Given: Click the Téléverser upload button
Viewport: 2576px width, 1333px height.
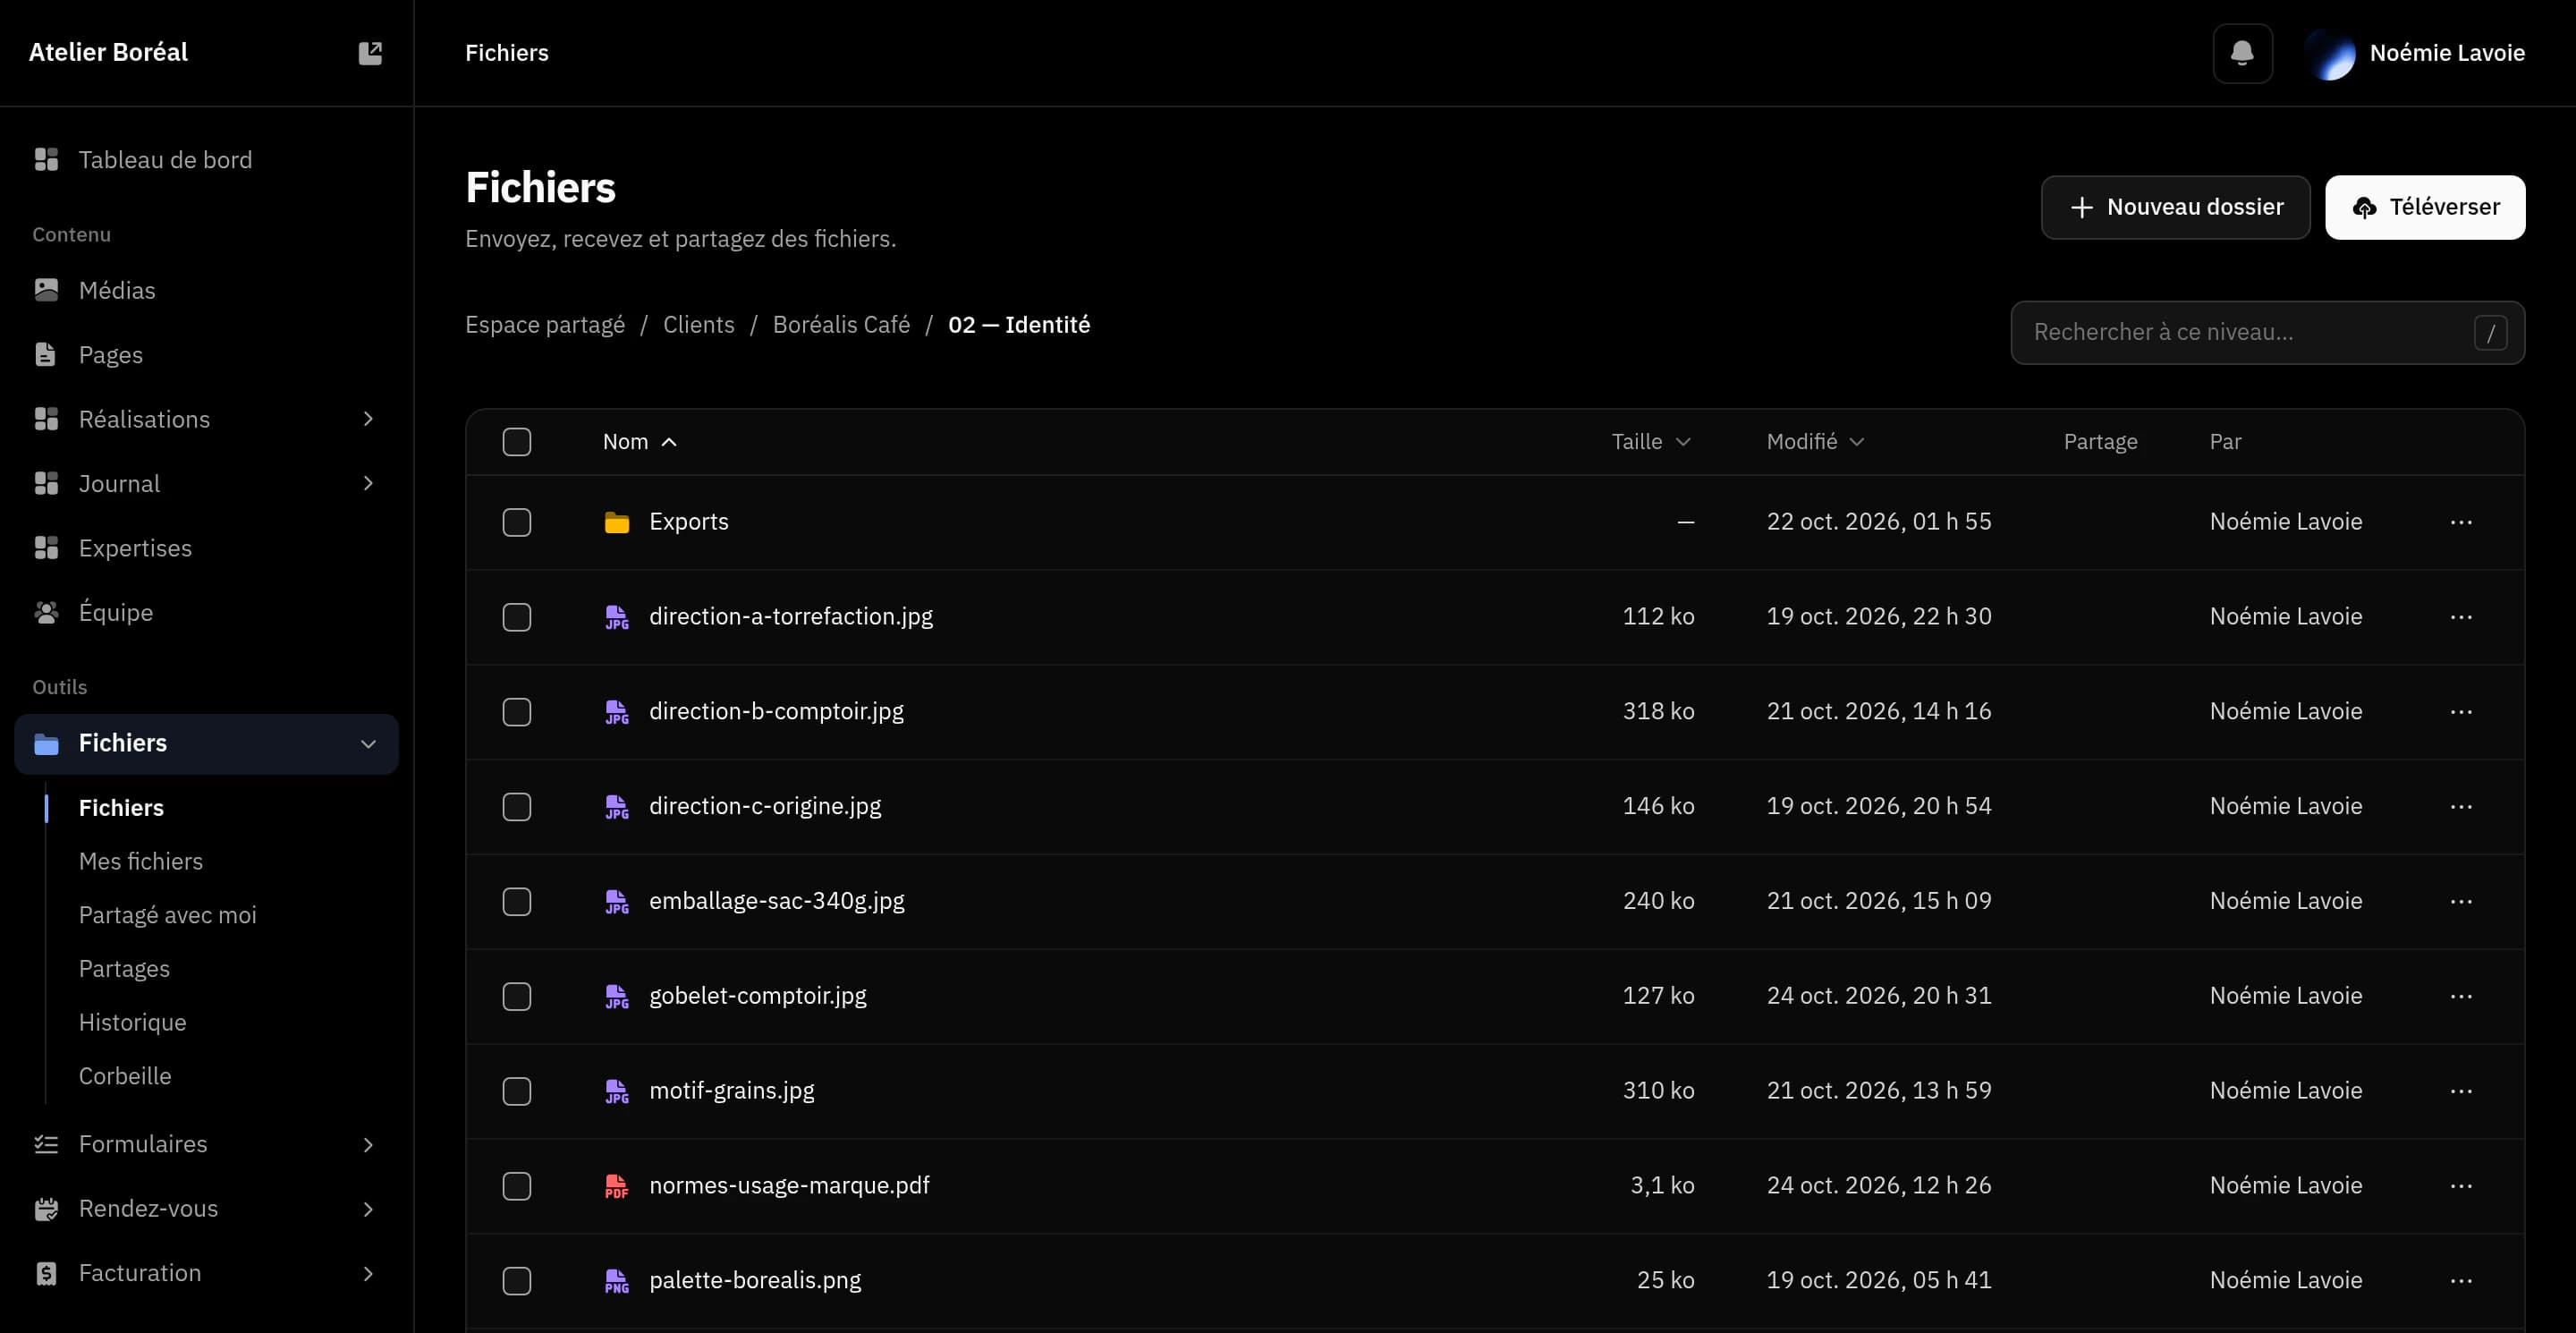Looking at the screenshot, I should click(x=2424, y=207).
